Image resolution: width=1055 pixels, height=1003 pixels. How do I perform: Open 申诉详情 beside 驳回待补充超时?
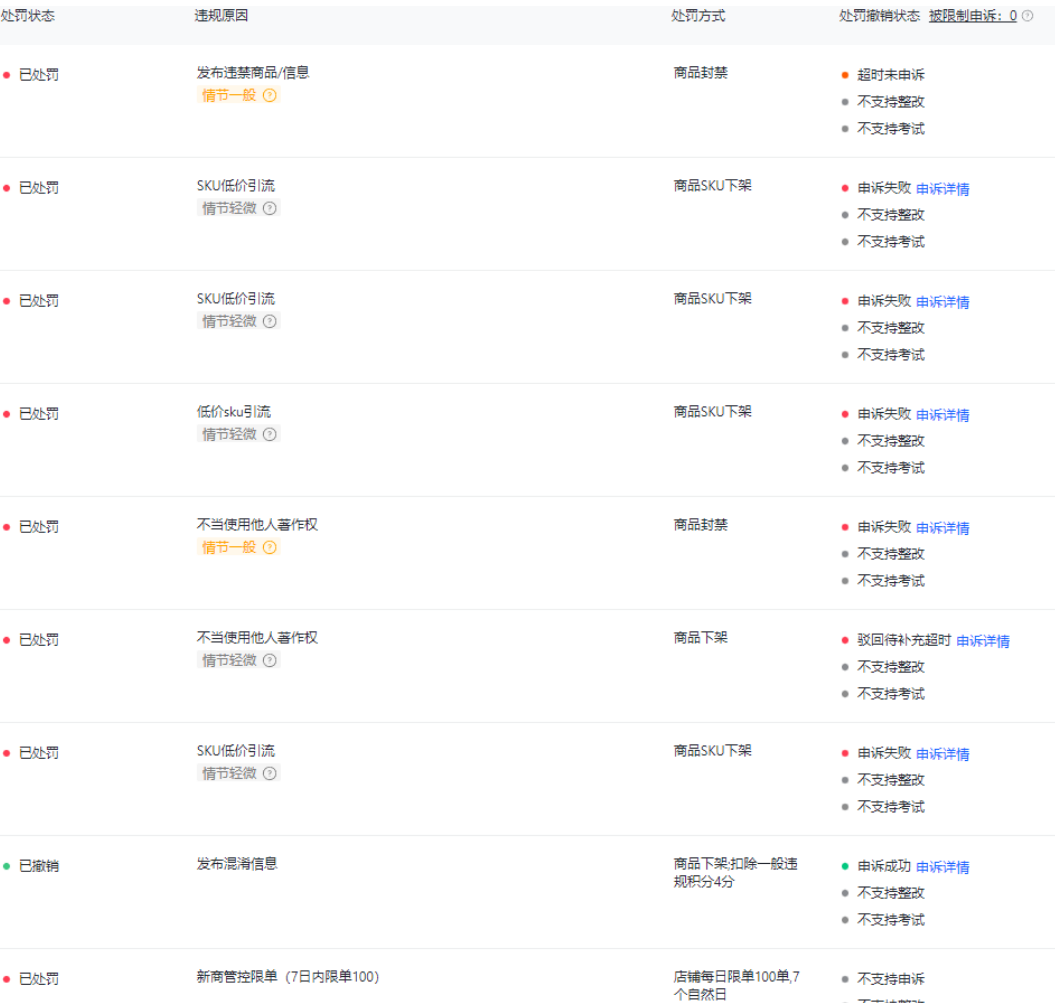pyautogui.click(x=983, y=641)
